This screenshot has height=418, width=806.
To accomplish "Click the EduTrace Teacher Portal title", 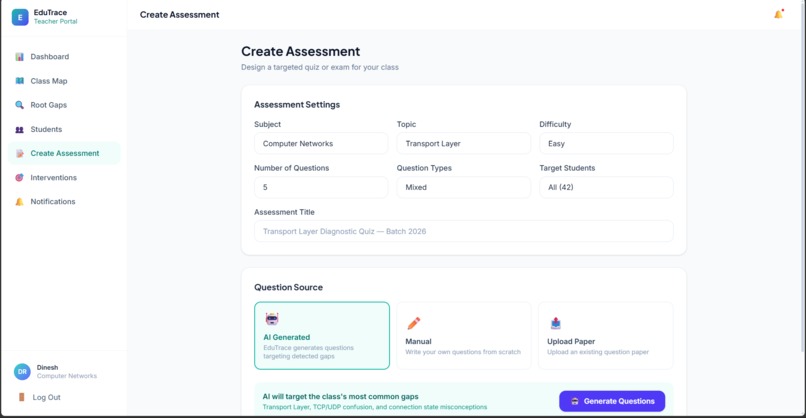I will tap(56, 16).
